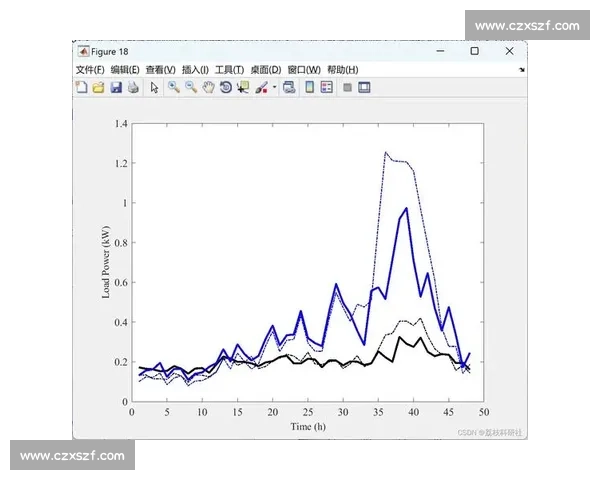Hide plot tools with gray square icon
The height and width of the screenshot is (480, 600).
(347, 88)
